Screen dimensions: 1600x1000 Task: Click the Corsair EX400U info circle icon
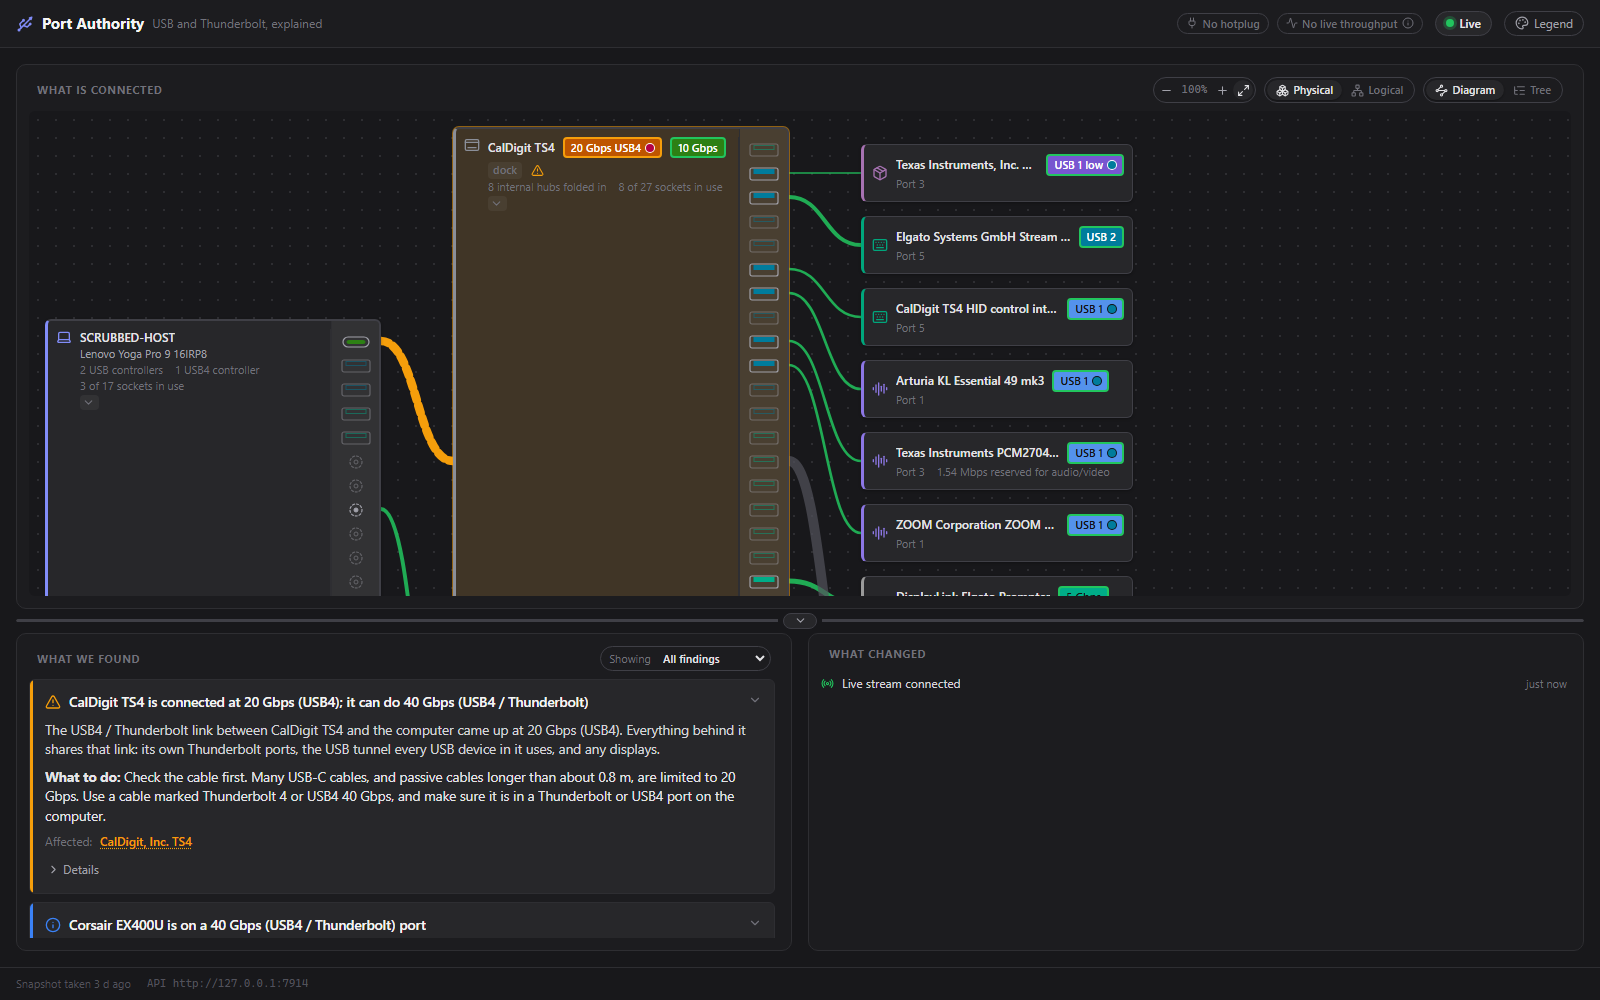[x=53, y=925]
